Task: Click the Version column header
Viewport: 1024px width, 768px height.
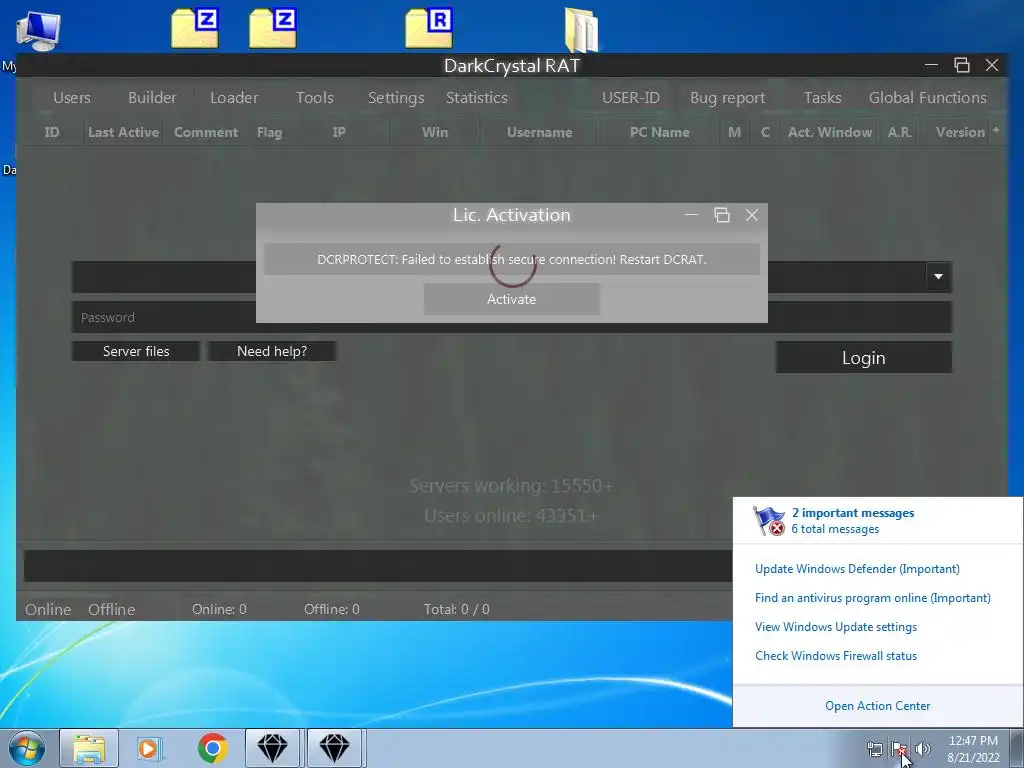Action: [960, 133]
